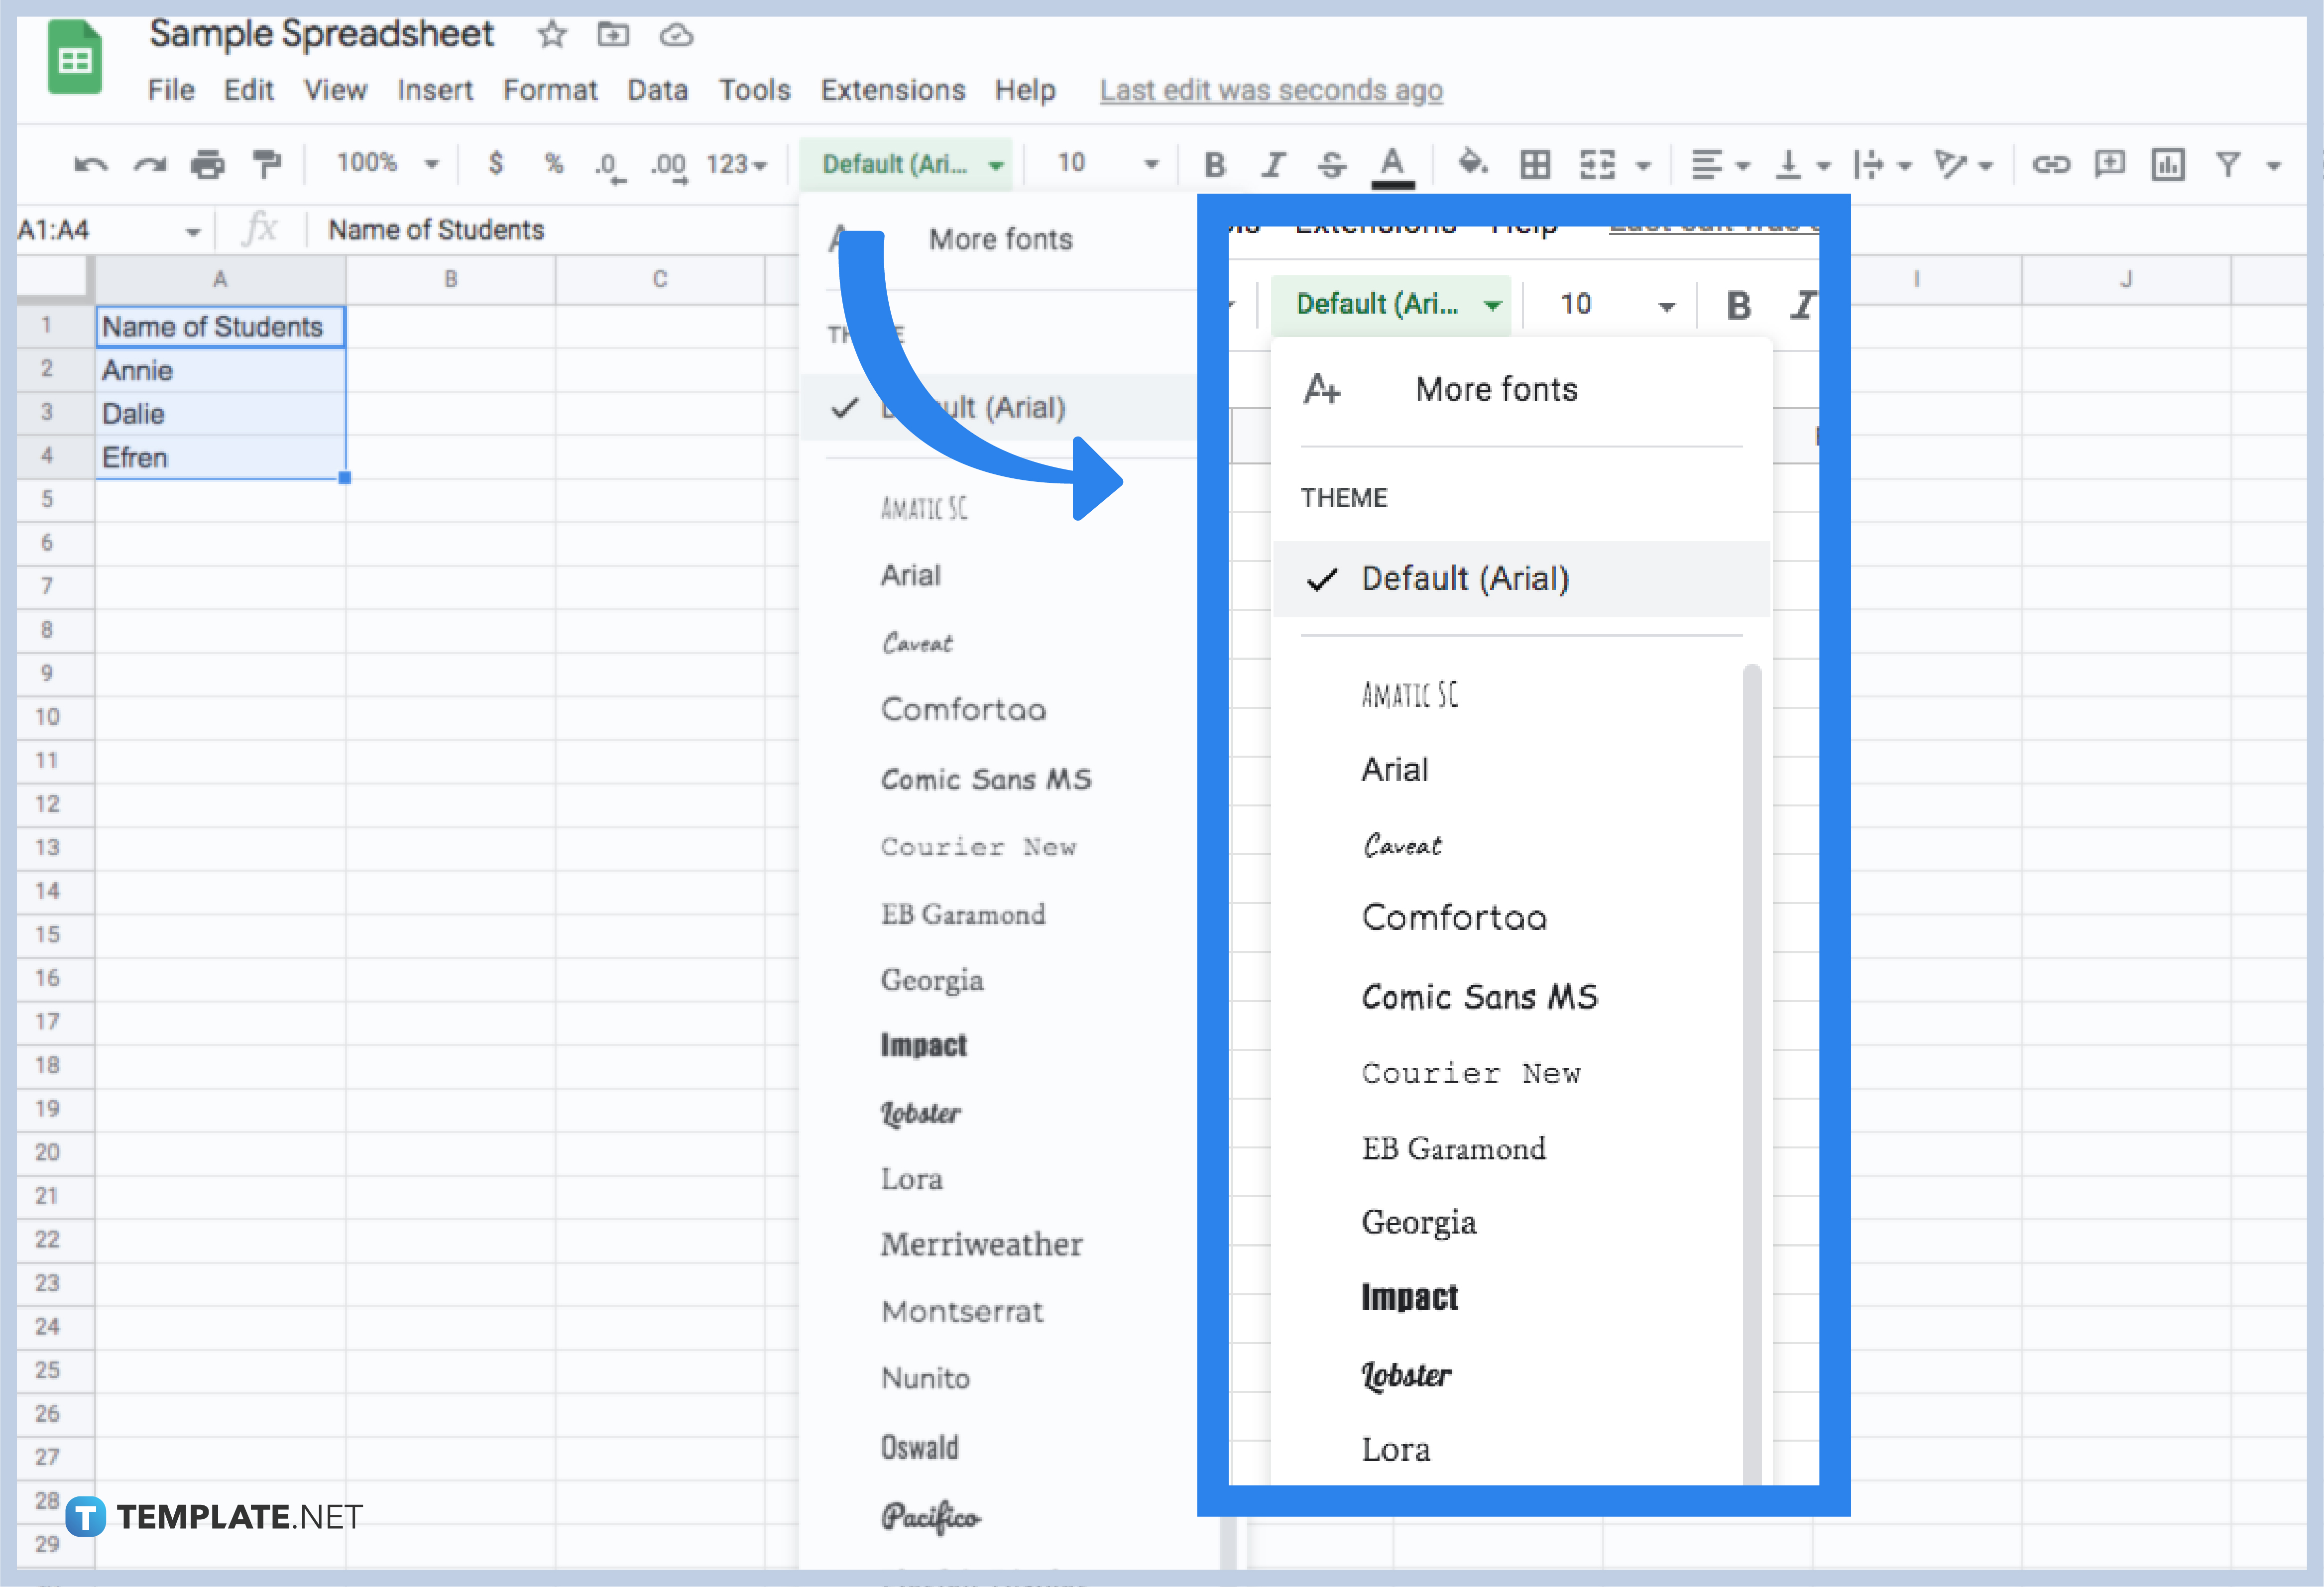This screenshot has width=2324, height=1587.
Task: Click the select-all corner box
Action: tap(55, 279)
